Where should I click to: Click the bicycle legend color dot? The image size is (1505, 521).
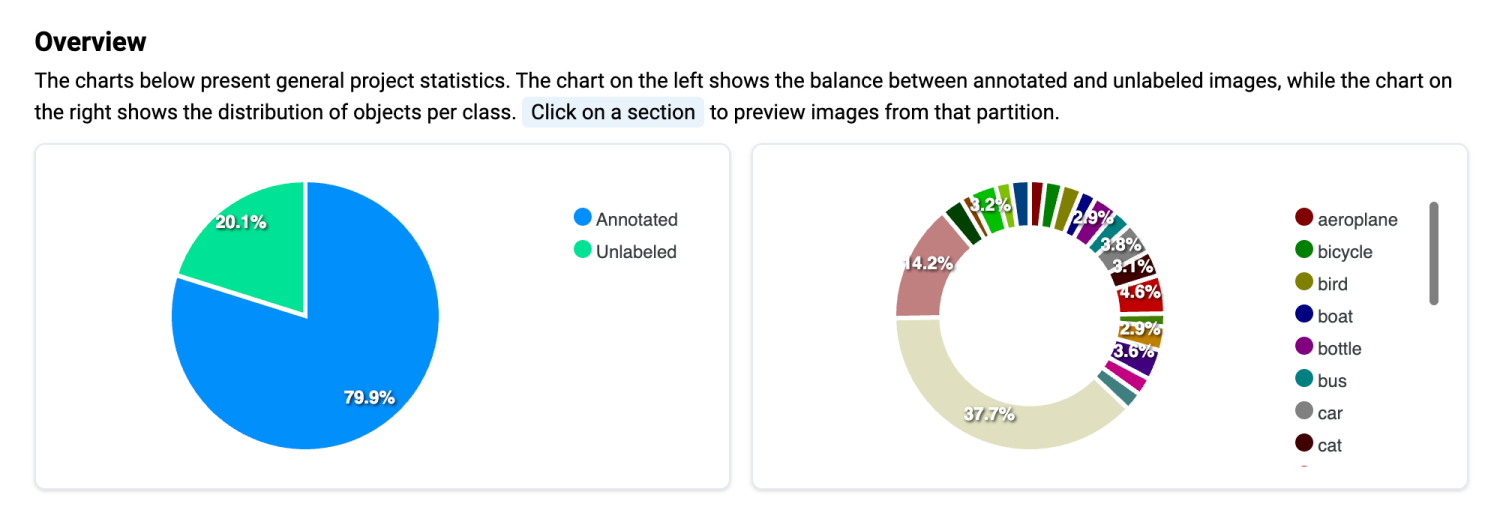1304,251
